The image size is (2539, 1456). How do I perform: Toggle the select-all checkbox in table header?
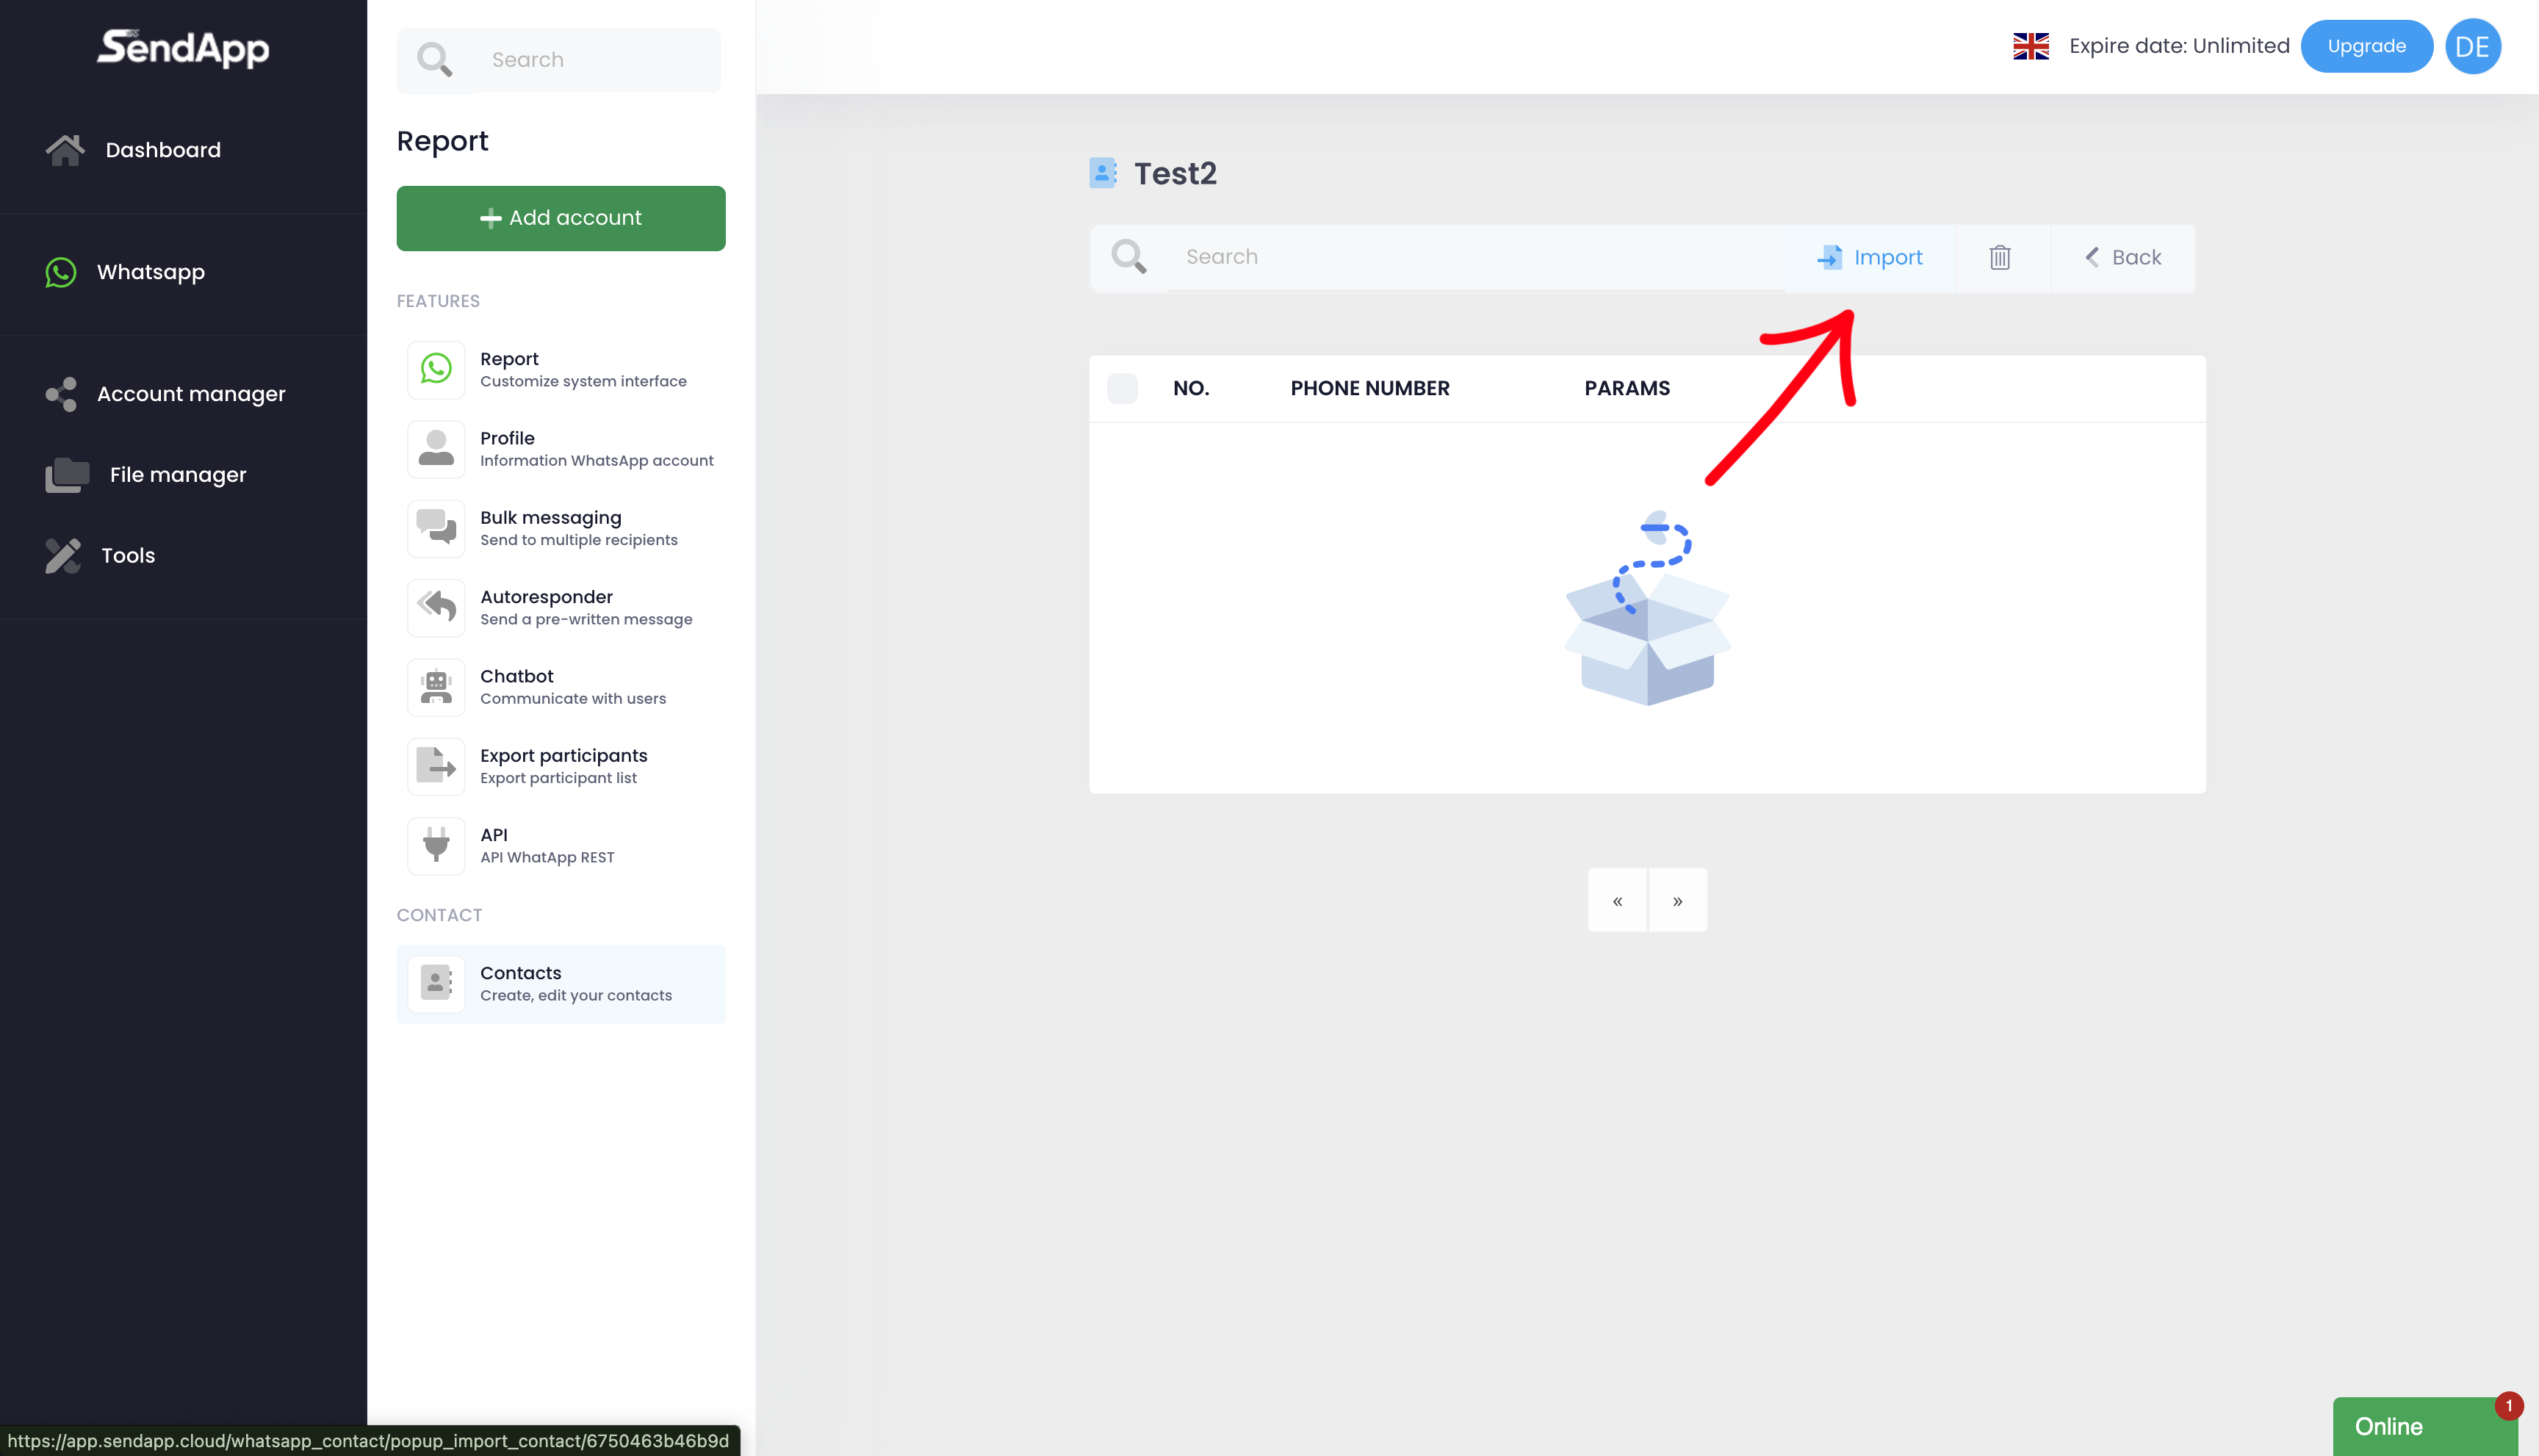[1122, 388]
